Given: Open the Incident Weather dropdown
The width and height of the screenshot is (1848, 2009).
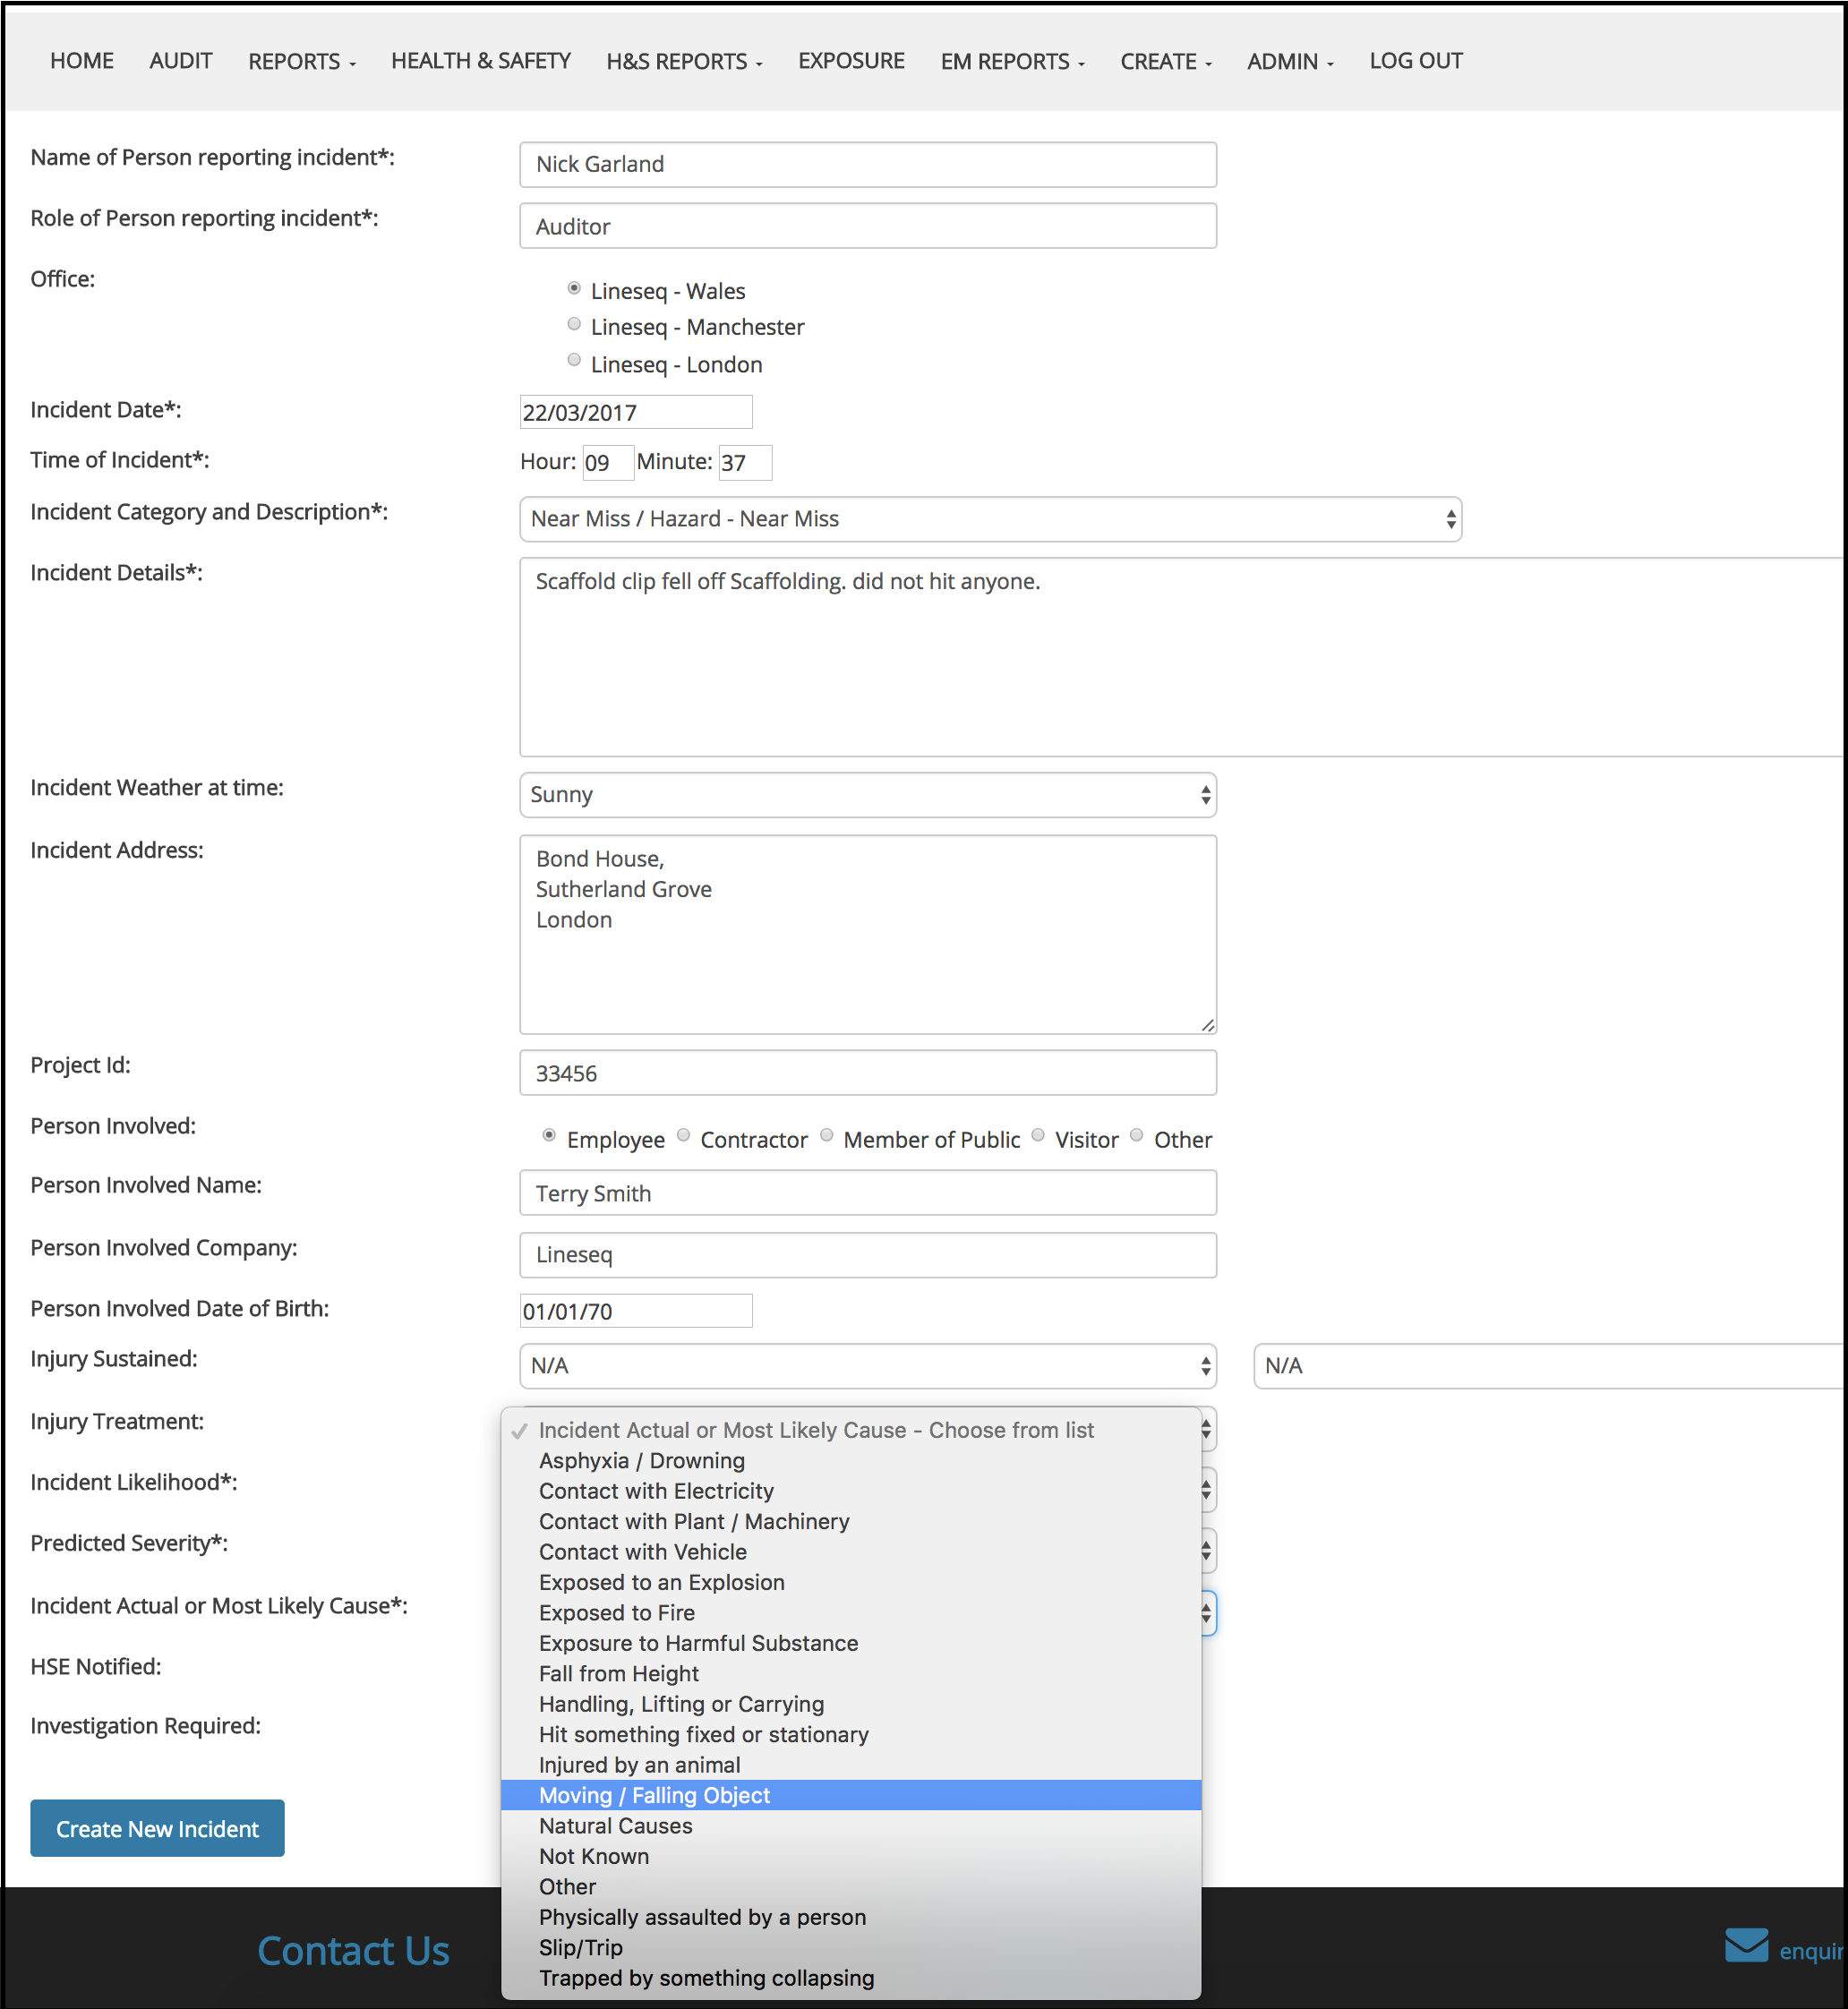Looking at the screenshot, I should [867, 795].
